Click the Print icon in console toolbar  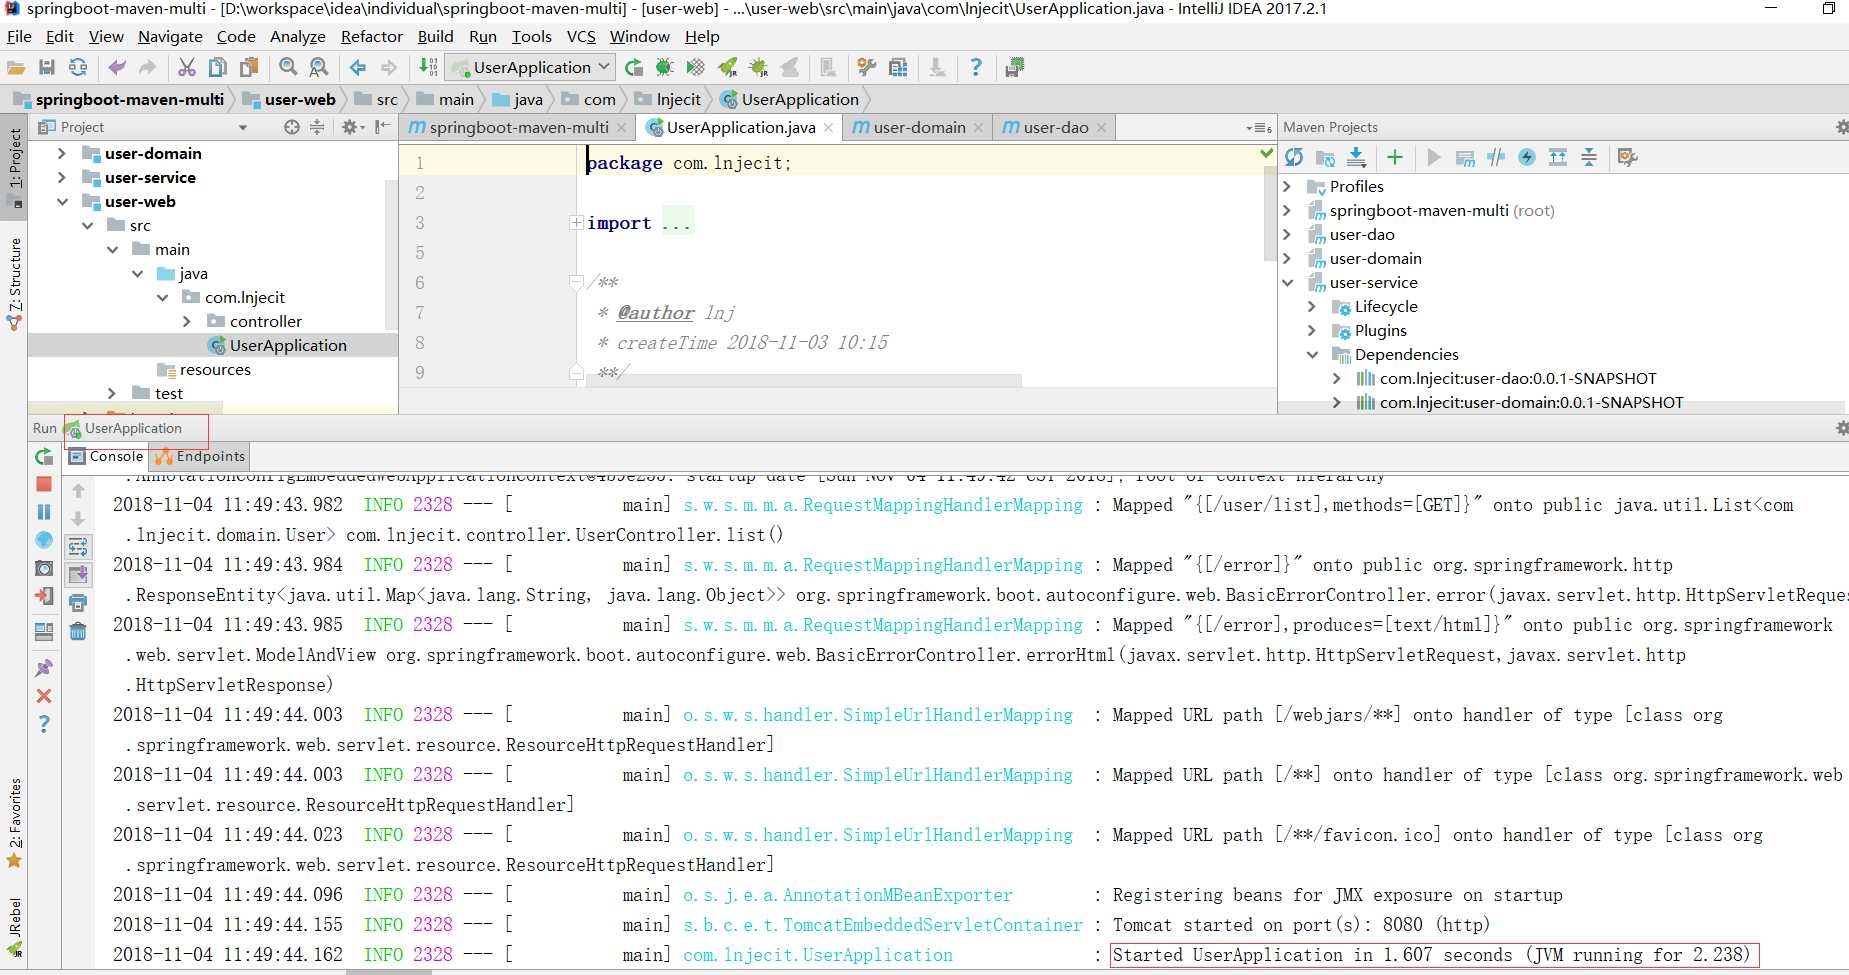click(x=78, y=603)
